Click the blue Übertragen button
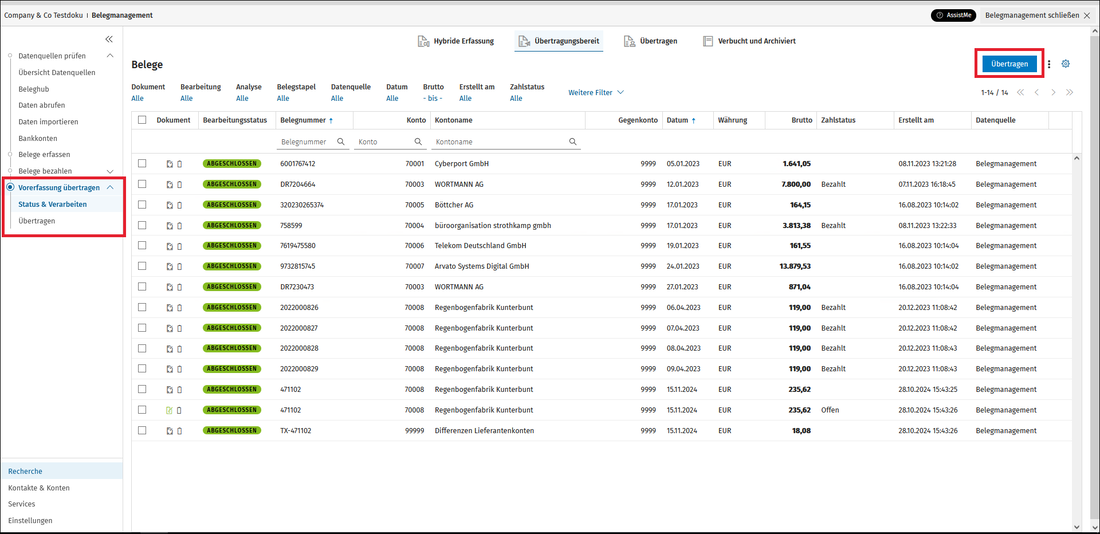This screenshot has height=534, width=1100. pyautogui.click(x=1010, y=64)
